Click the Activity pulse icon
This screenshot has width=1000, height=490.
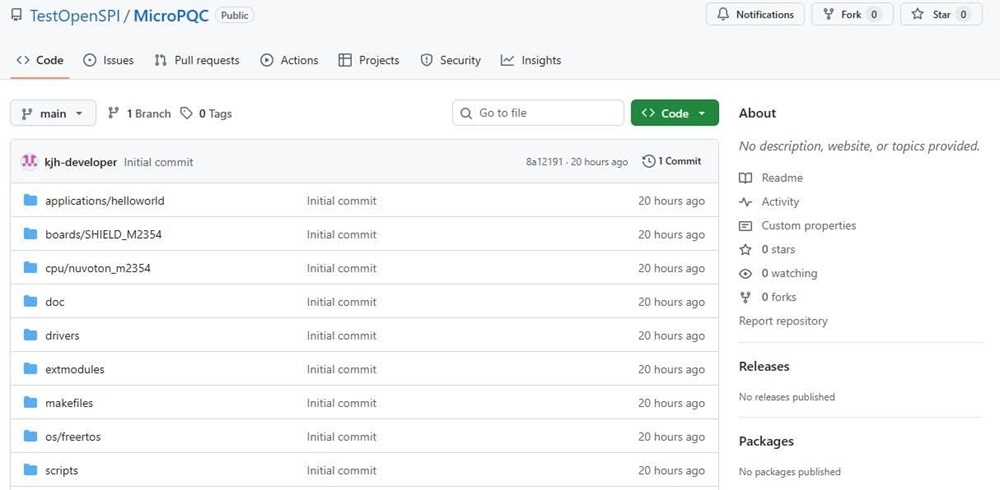(x=745, y=202)
